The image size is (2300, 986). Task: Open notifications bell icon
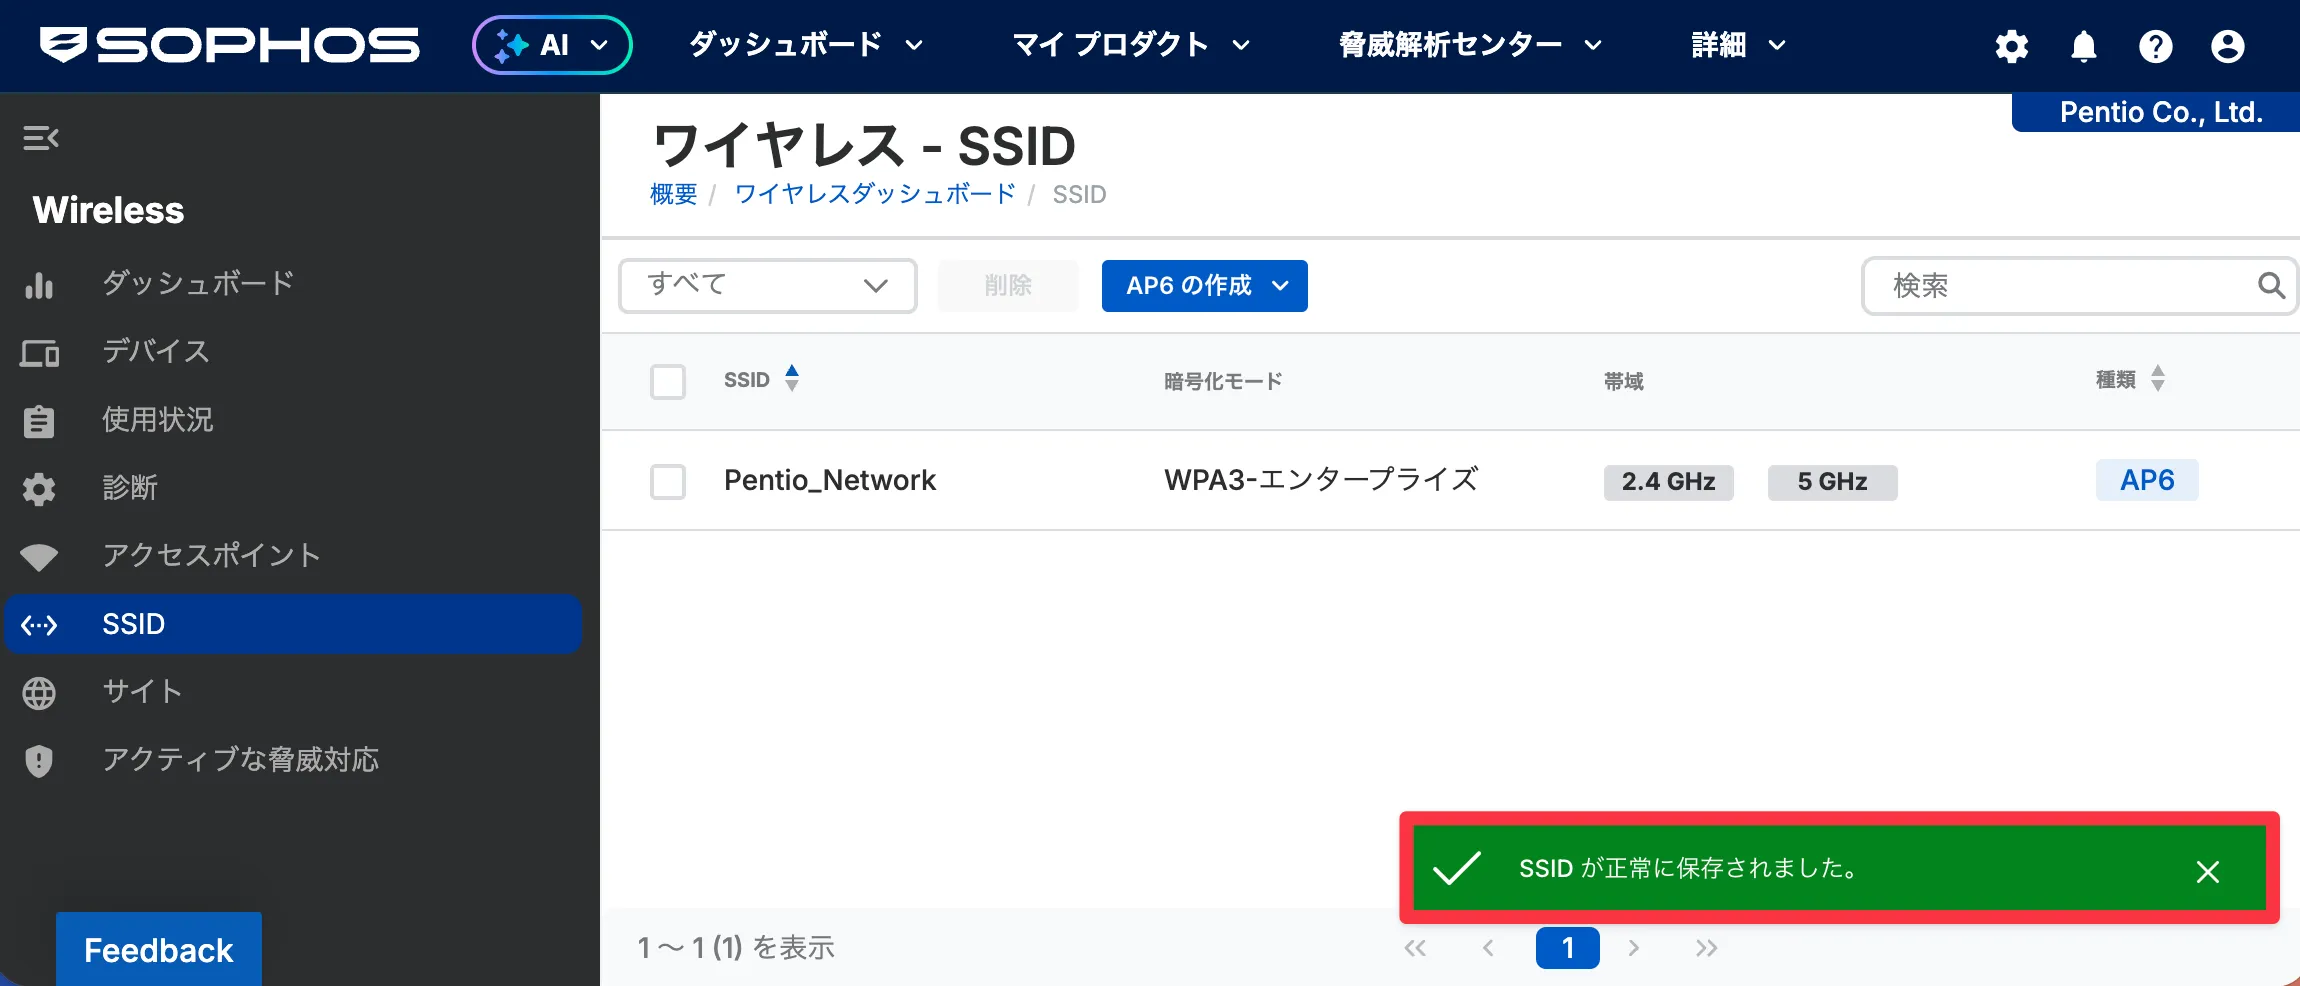click(2084, 46)
